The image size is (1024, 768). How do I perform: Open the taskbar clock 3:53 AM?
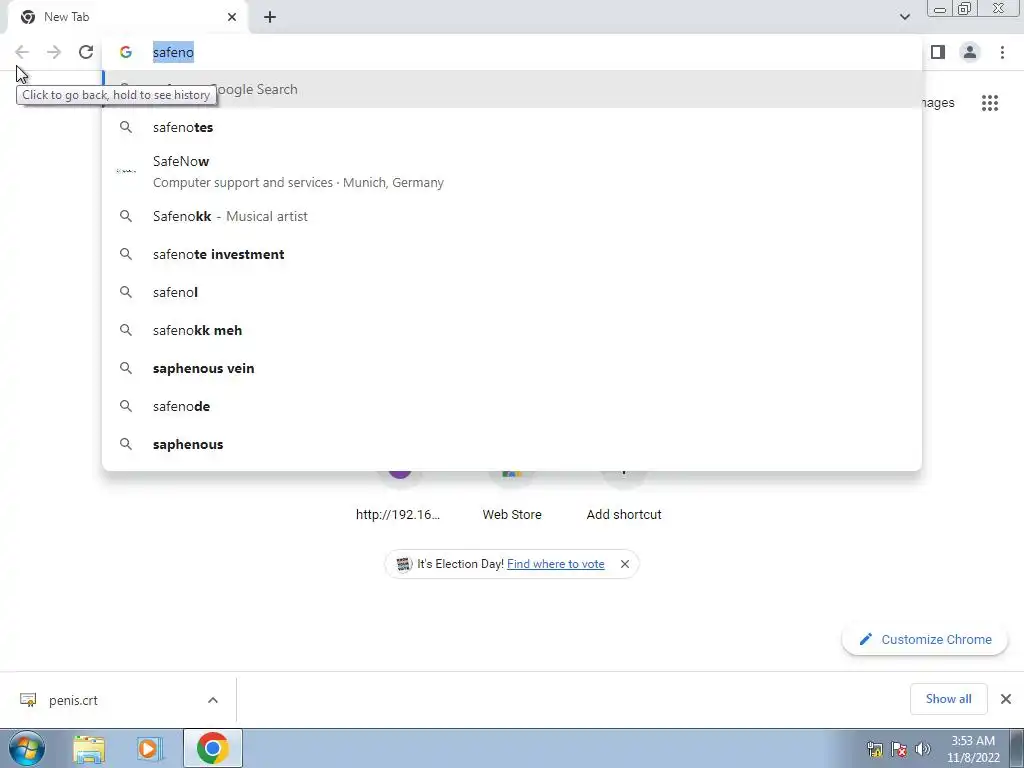(x=973, y=749)
